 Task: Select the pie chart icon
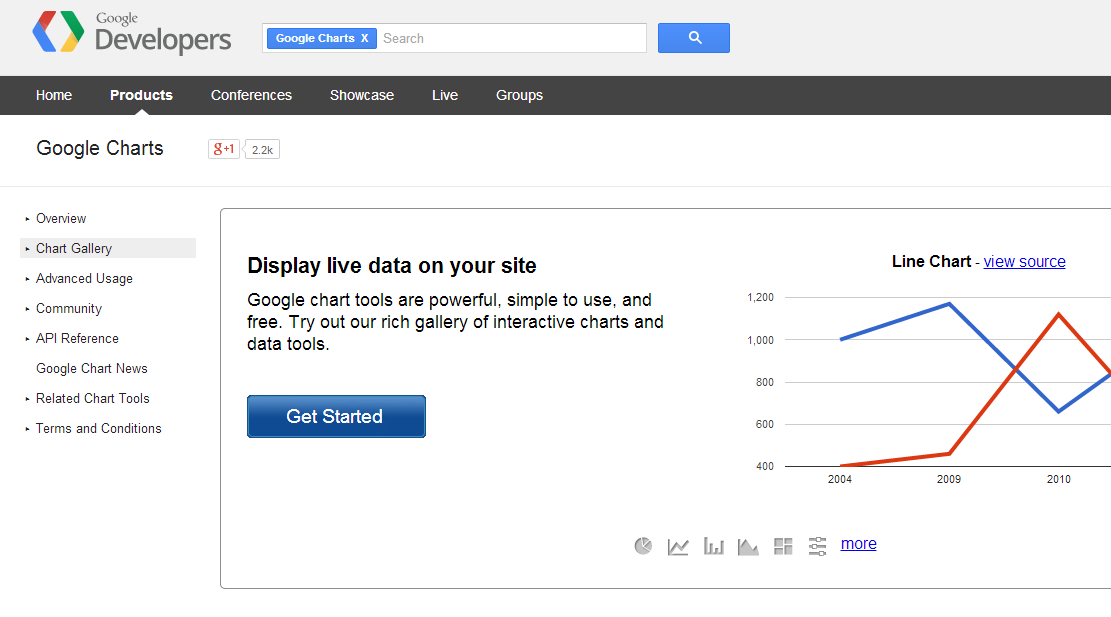coord(644,545)
